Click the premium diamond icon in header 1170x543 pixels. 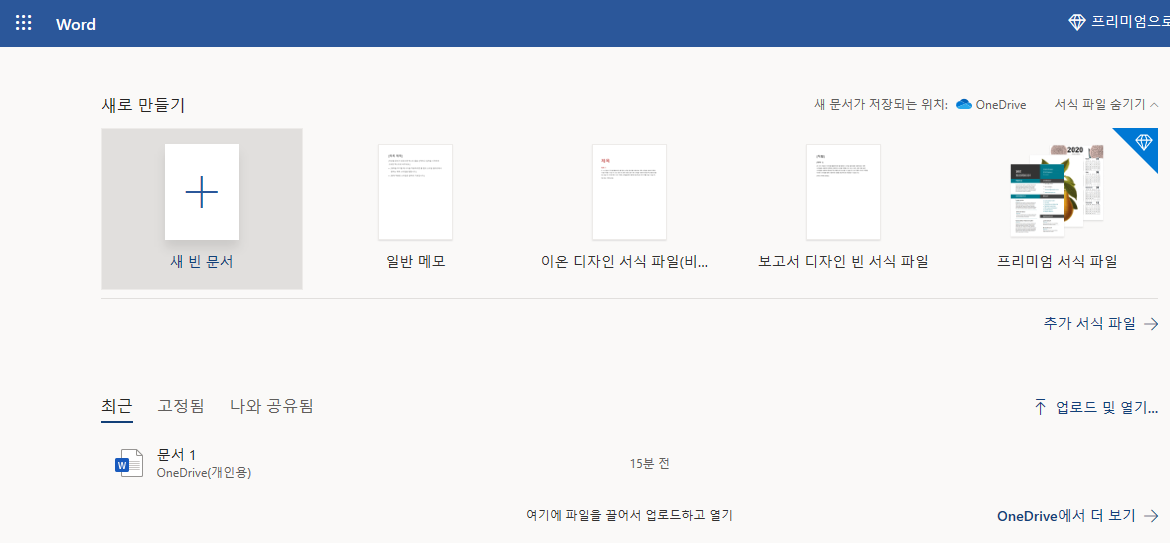1077,22
